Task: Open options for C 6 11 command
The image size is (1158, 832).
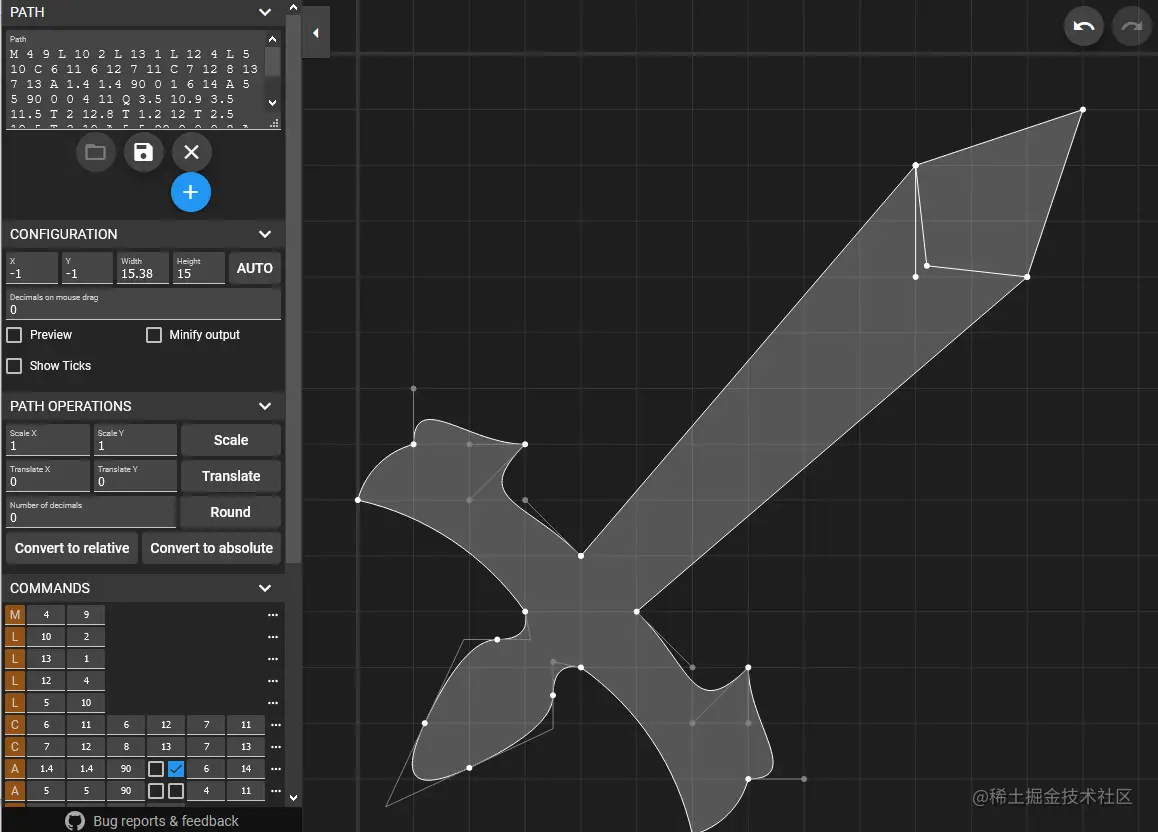Action: [x=275, y=725]
